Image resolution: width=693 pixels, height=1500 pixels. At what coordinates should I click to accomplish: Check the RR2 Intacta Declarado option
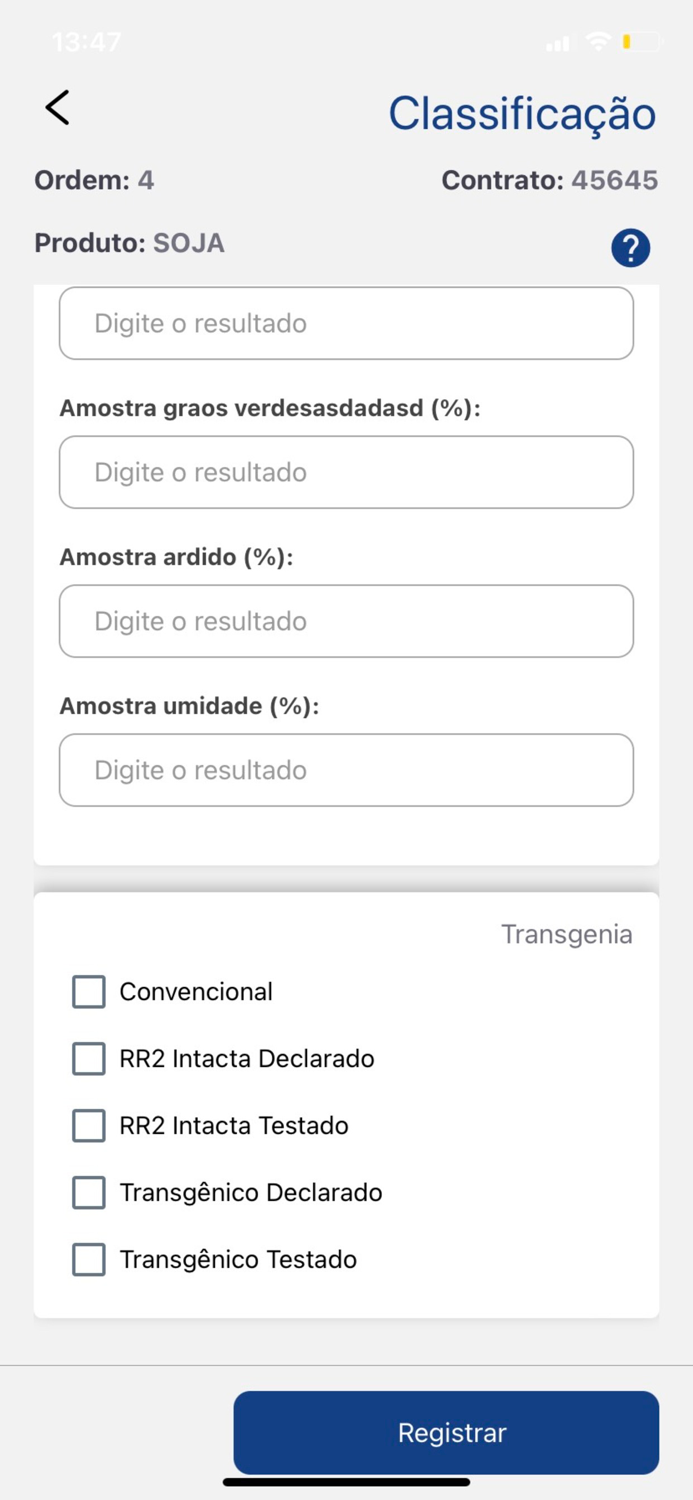coord(88,1058)
